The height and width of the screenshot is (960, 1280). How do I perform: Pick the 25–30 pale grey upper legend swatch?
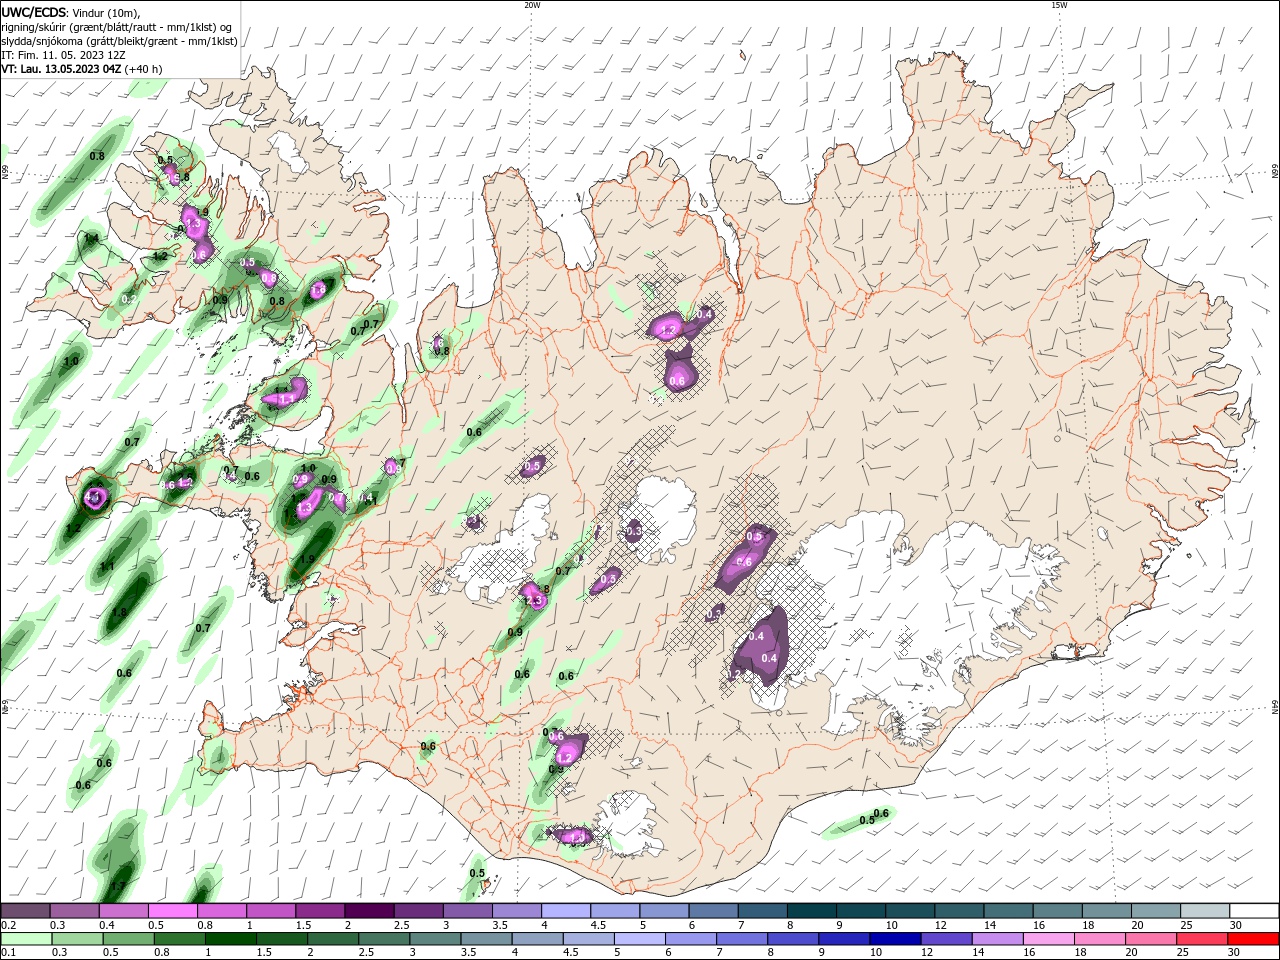1205,911
